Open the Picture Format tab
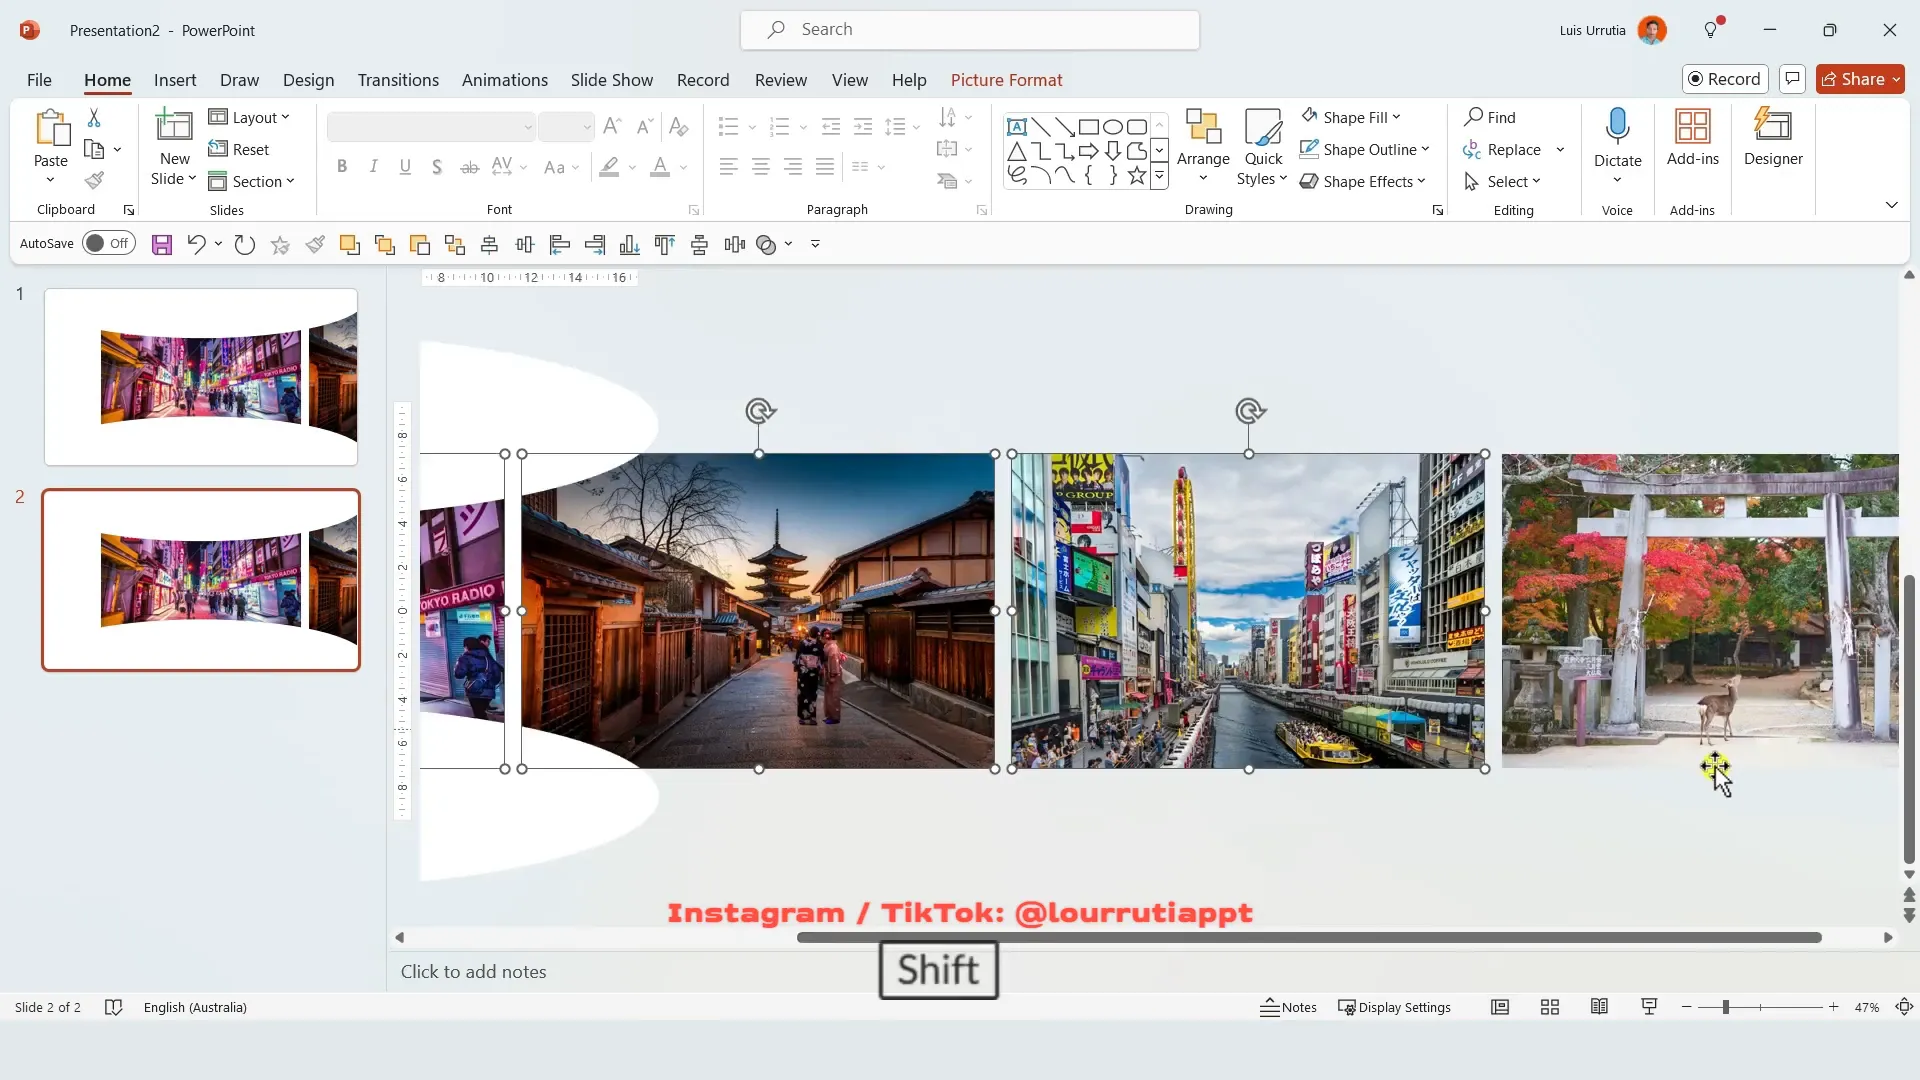The width and height of the screenshot is (1920, 1080). tap(1006, 80)
